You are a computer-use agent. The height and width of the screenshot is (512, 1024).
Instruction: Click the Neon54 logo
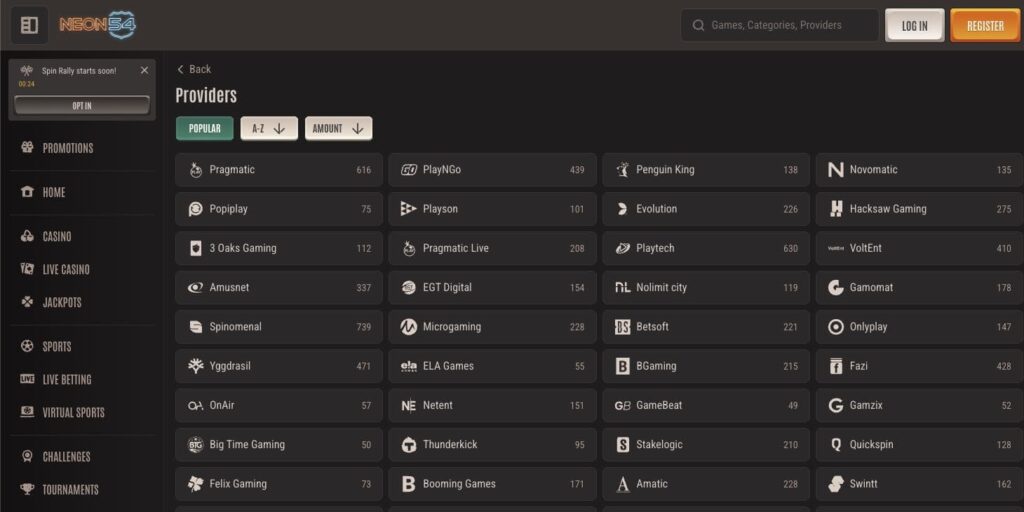point(97,25)
